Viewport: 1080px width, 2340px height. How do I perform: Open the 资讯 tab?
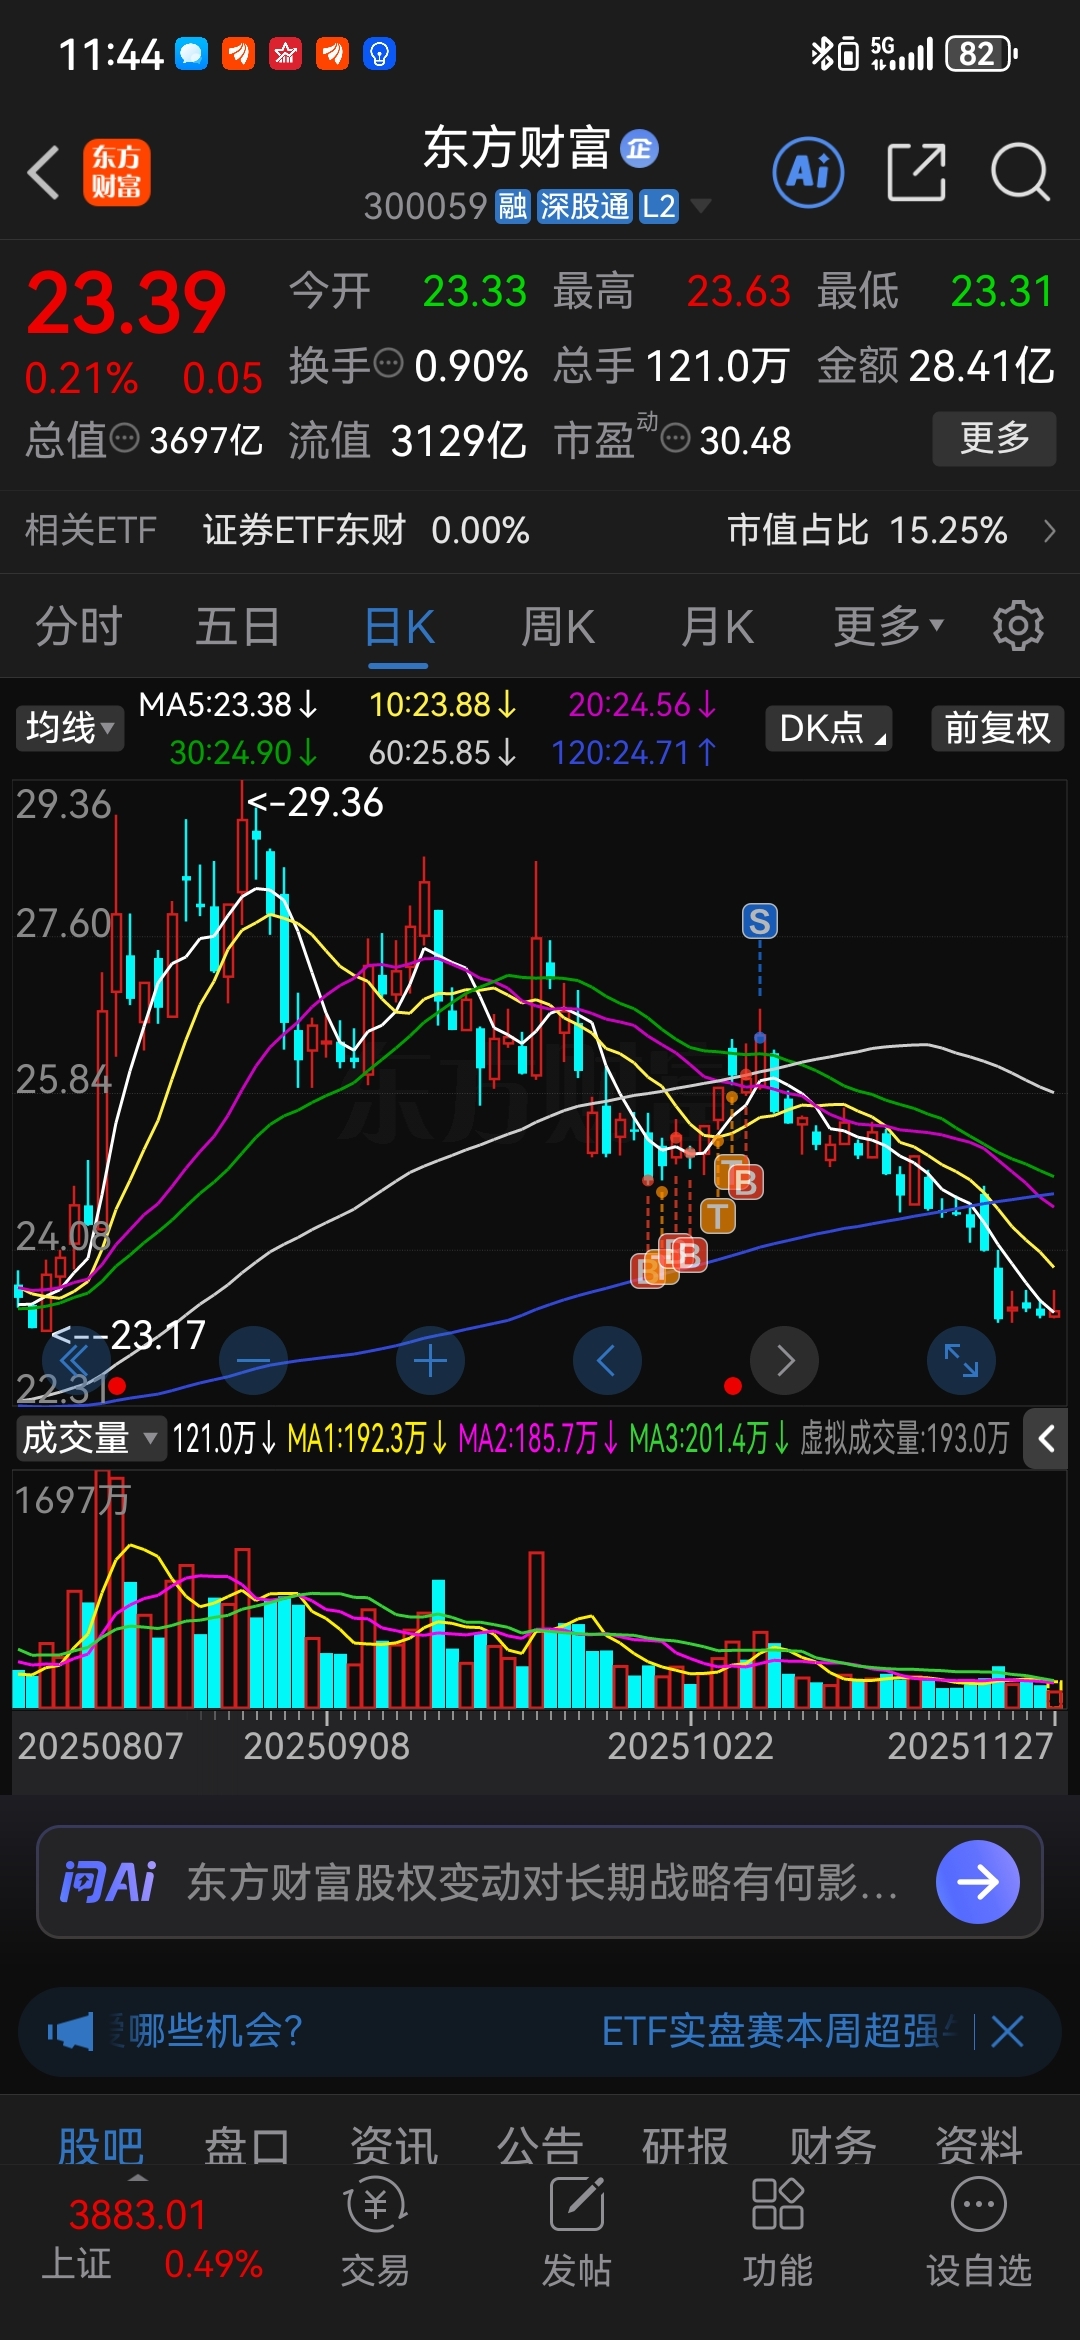pyautogui.click(x=393, y=2146)
